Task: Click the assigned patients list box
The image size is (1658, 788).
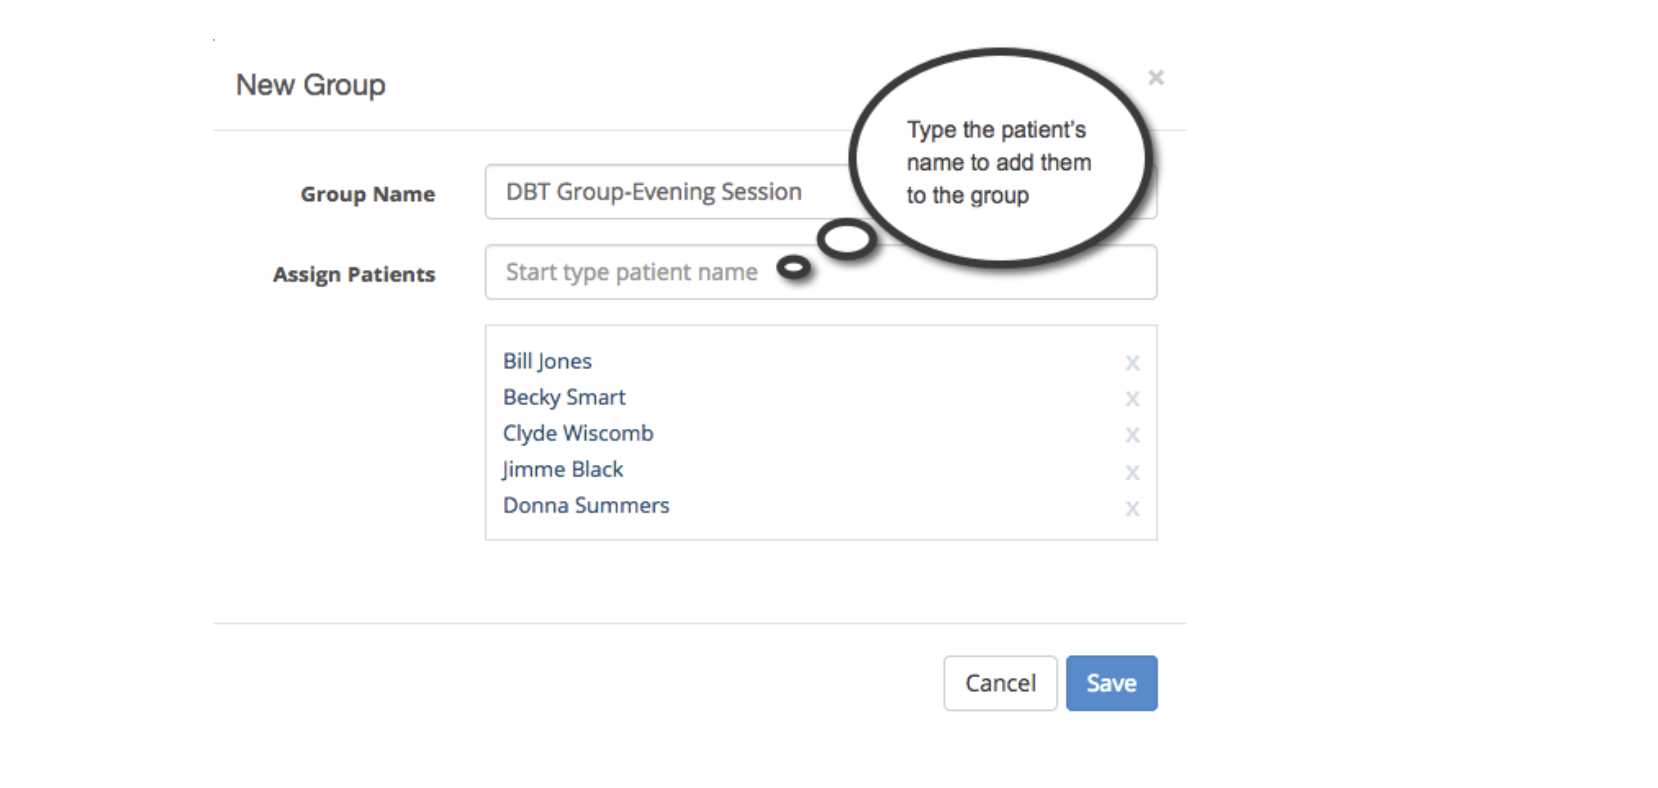Action: click(x=820, y=430)
